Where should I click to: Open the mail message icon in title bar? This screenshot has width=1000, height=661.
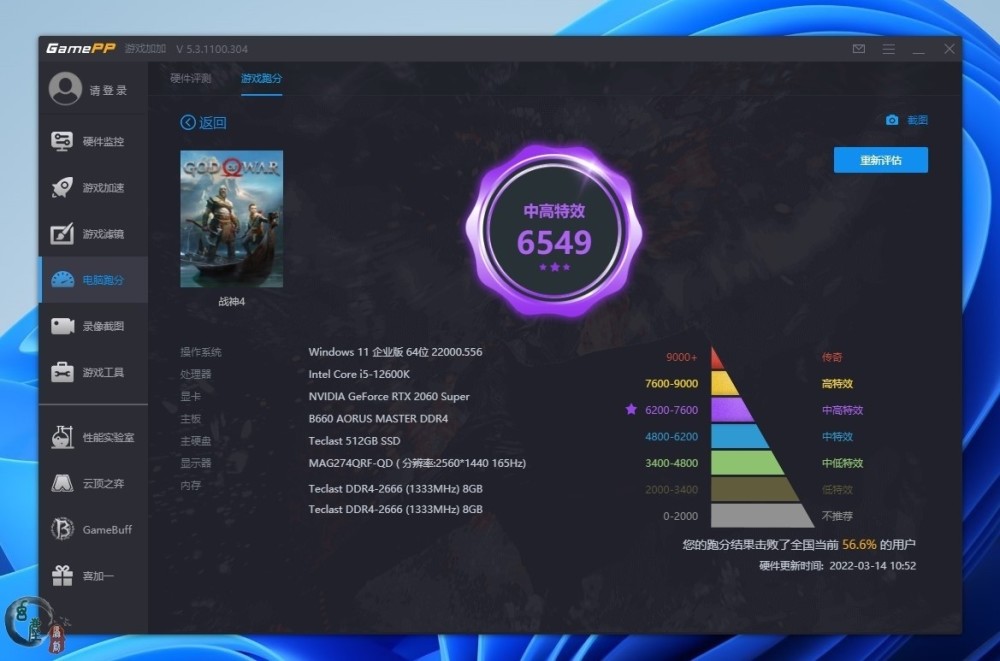[859, 49]
